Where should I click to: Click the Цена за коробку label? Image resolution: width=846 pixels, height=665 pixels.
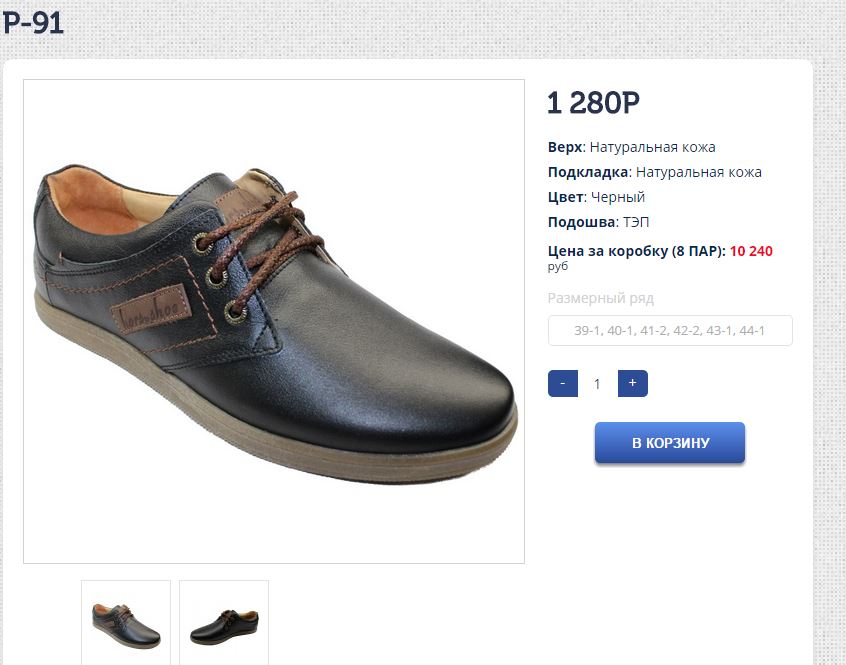point(636,251)
